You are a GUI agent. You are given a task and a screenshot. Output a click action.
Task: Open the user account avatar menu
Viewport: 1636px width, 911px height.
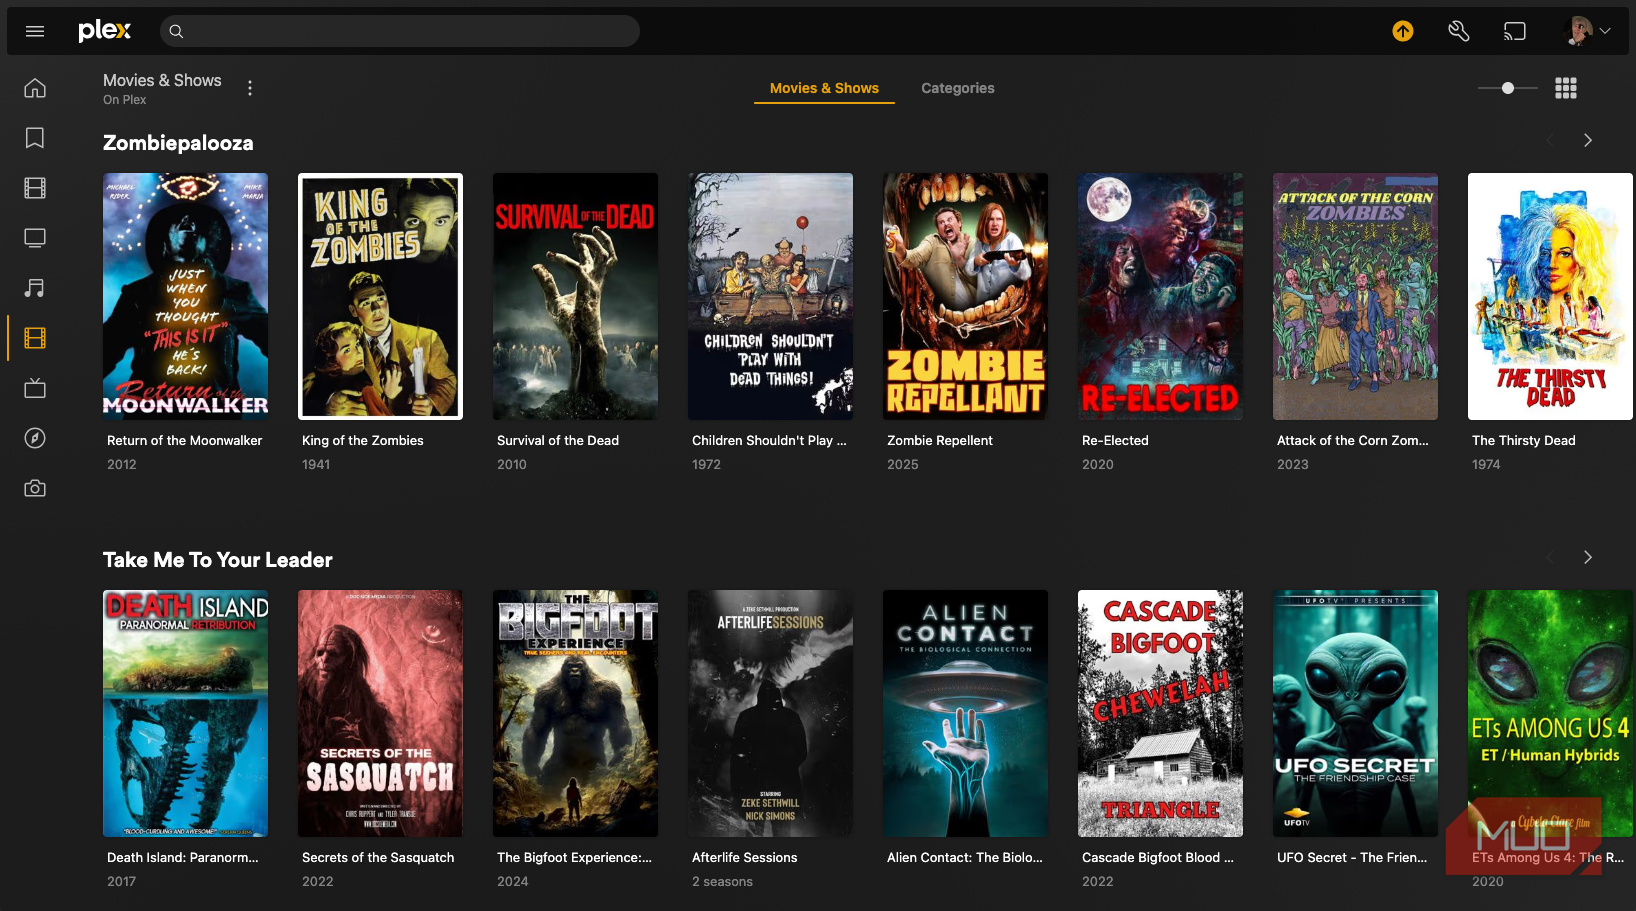[1588, 31]
